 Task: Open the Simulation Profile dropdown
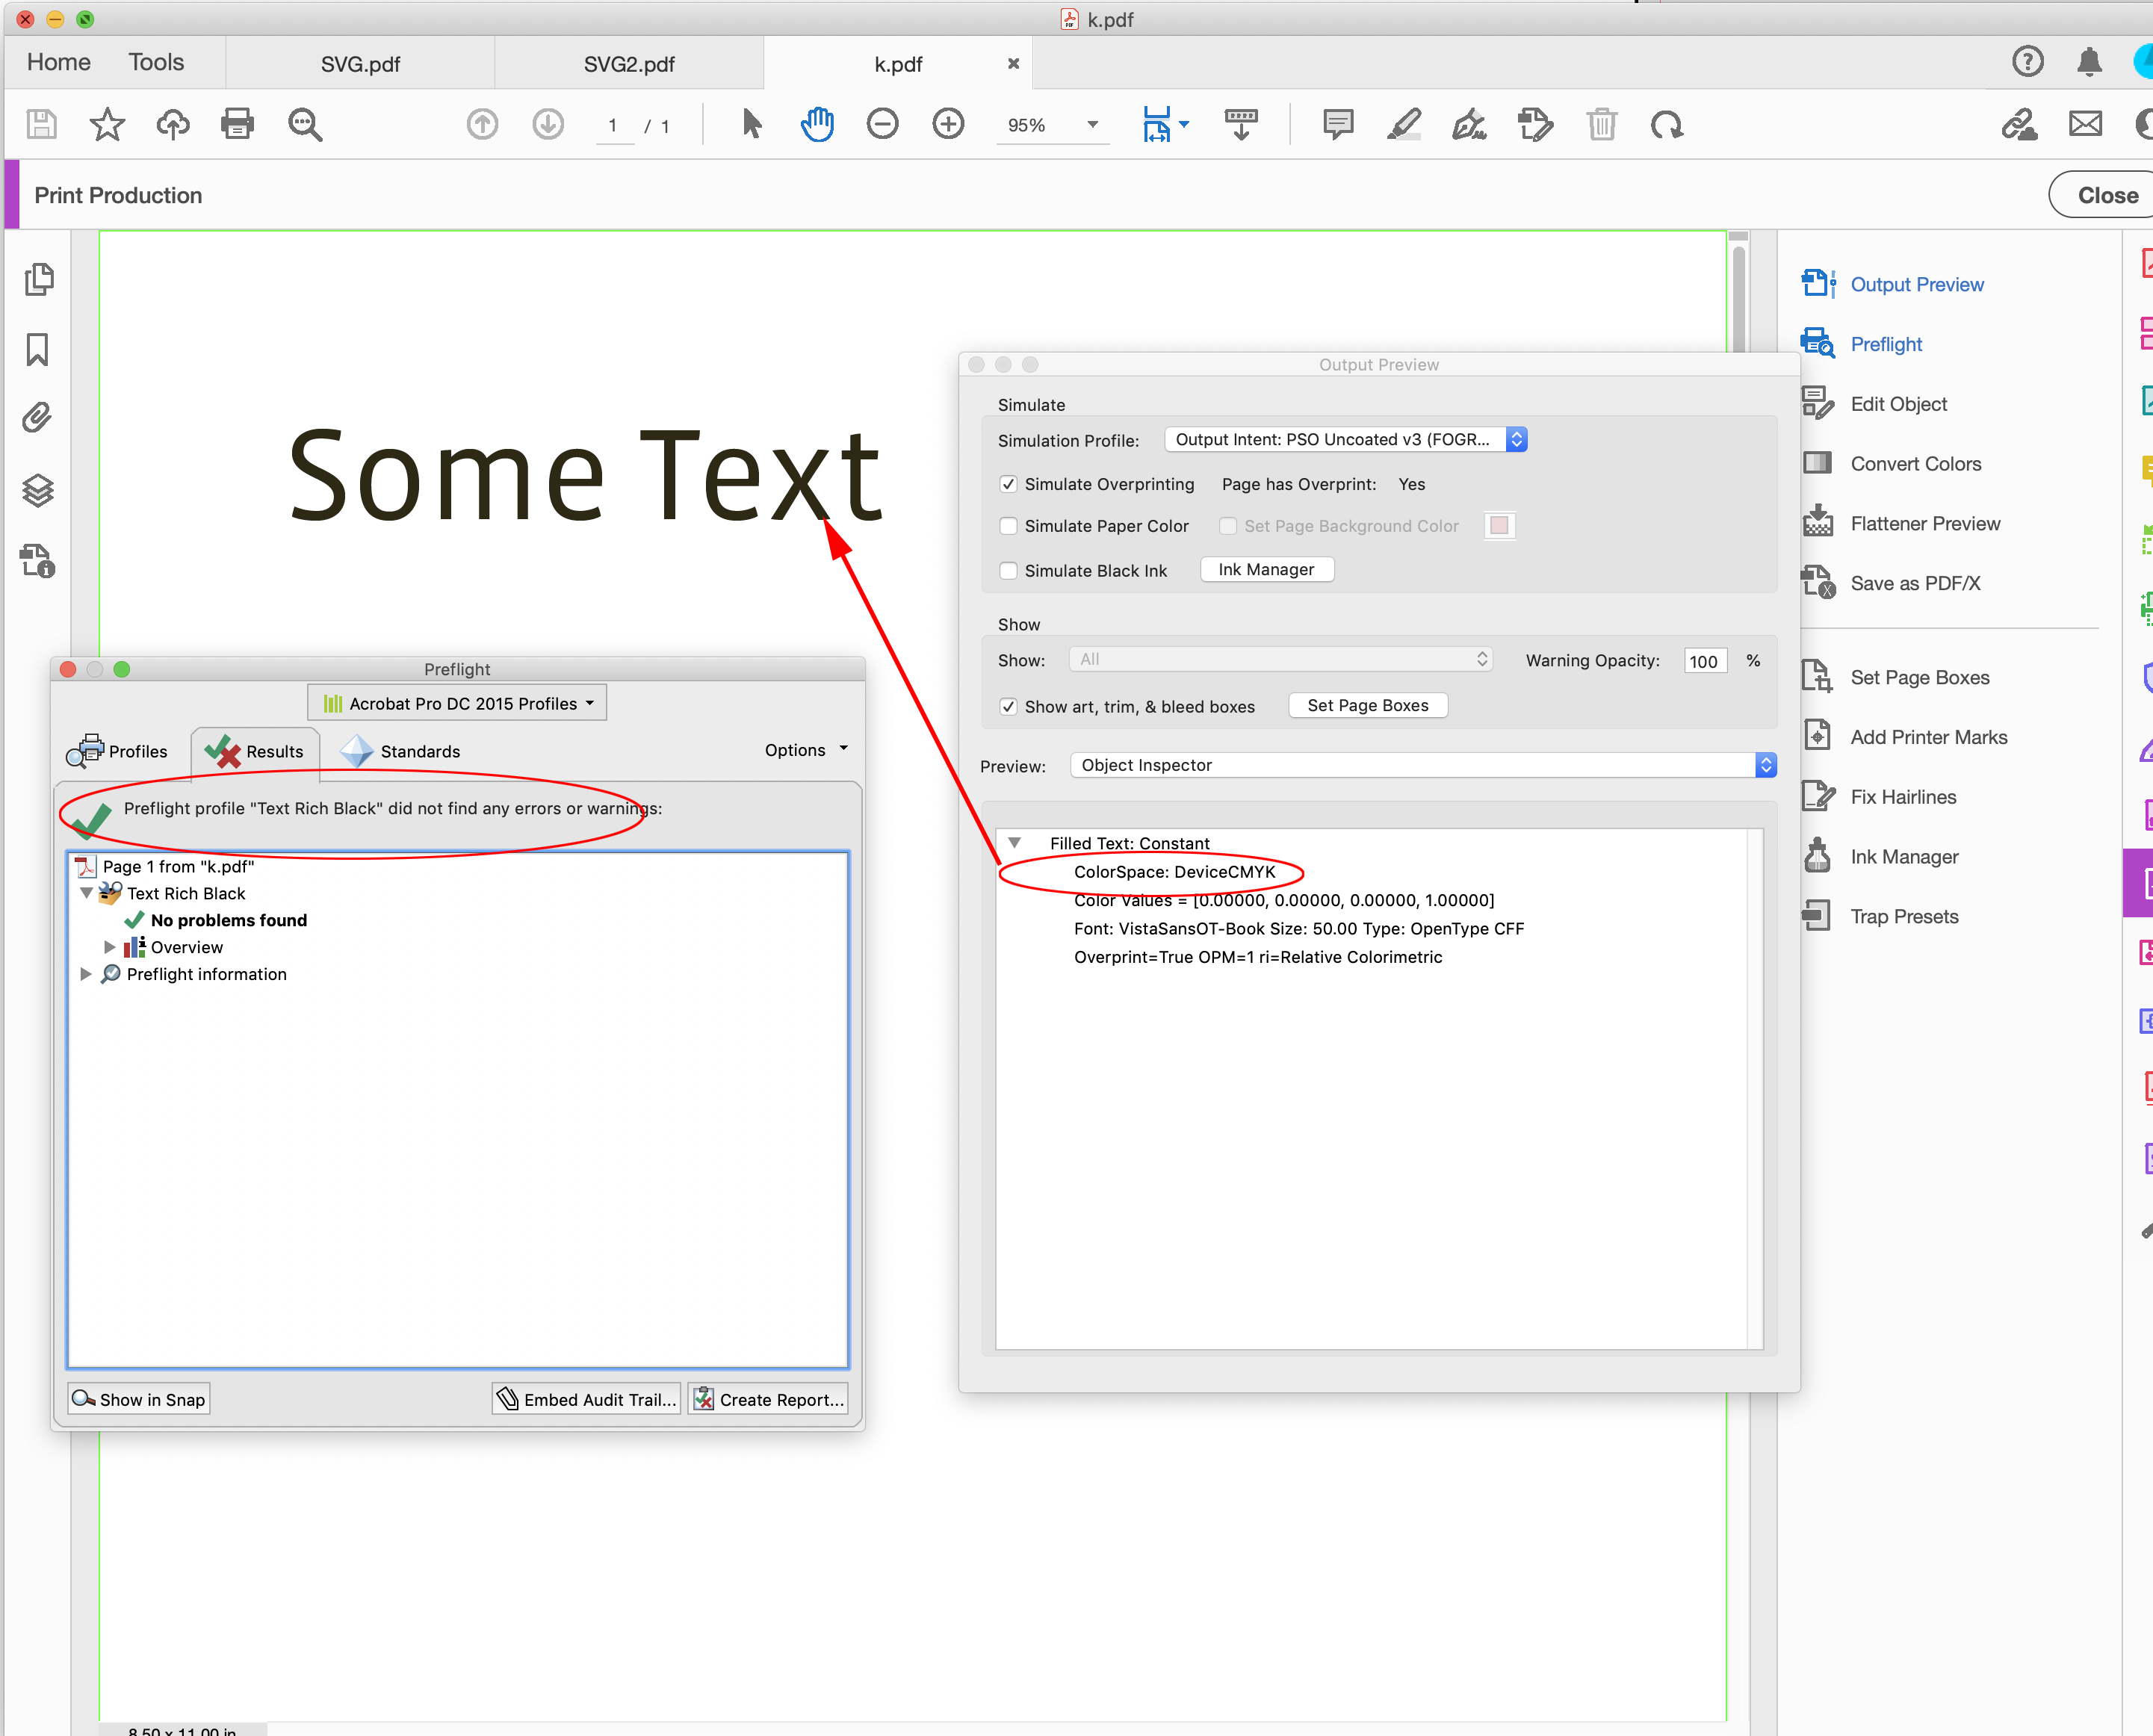coord(1517,439)
